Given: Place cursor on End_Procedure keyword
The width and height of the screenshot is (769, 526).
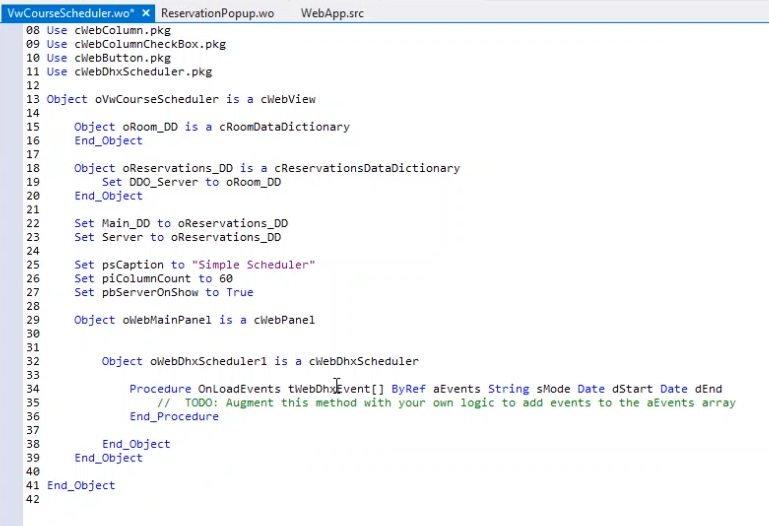Looking at the screenshot, I should pos(173,417).
